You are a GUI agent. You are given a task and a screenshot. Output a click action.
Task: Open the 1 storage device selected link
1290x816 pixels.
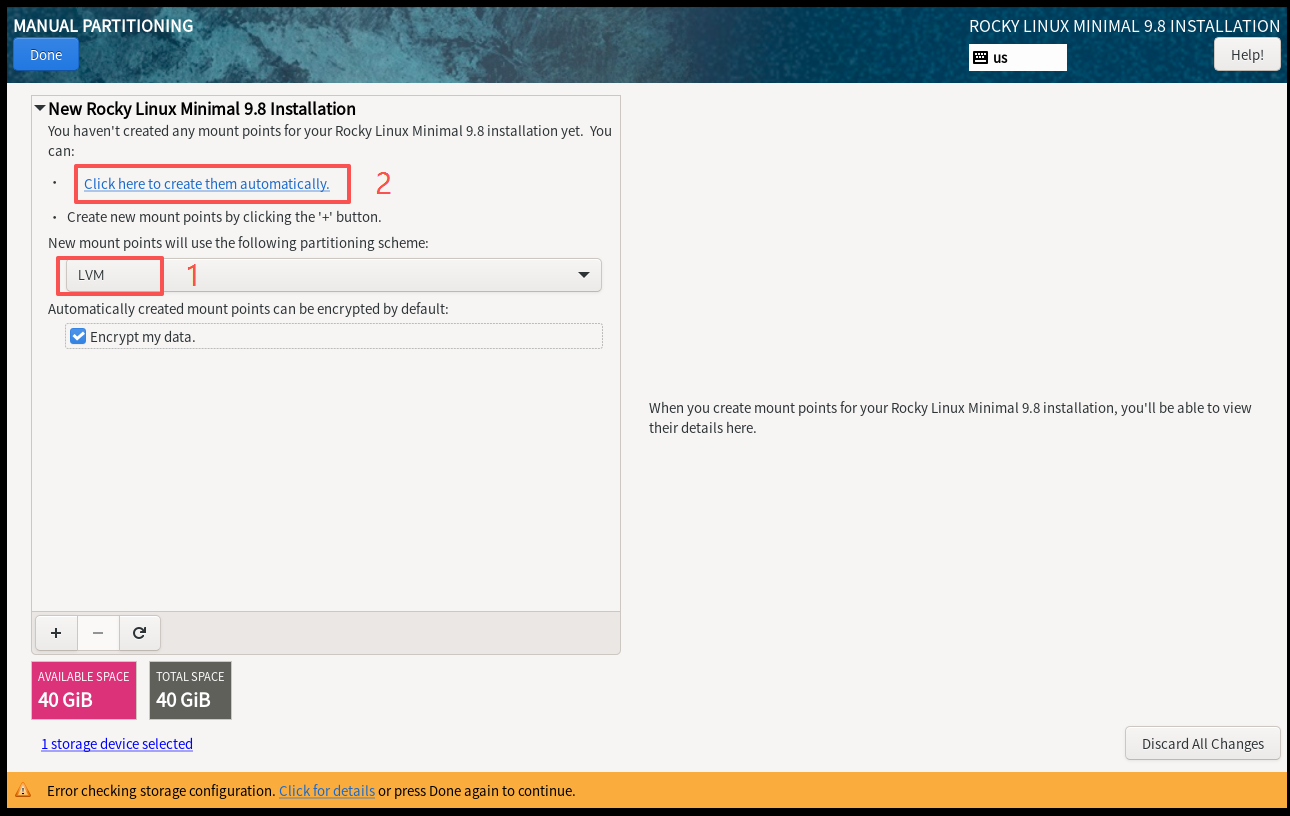coord(117,744)
